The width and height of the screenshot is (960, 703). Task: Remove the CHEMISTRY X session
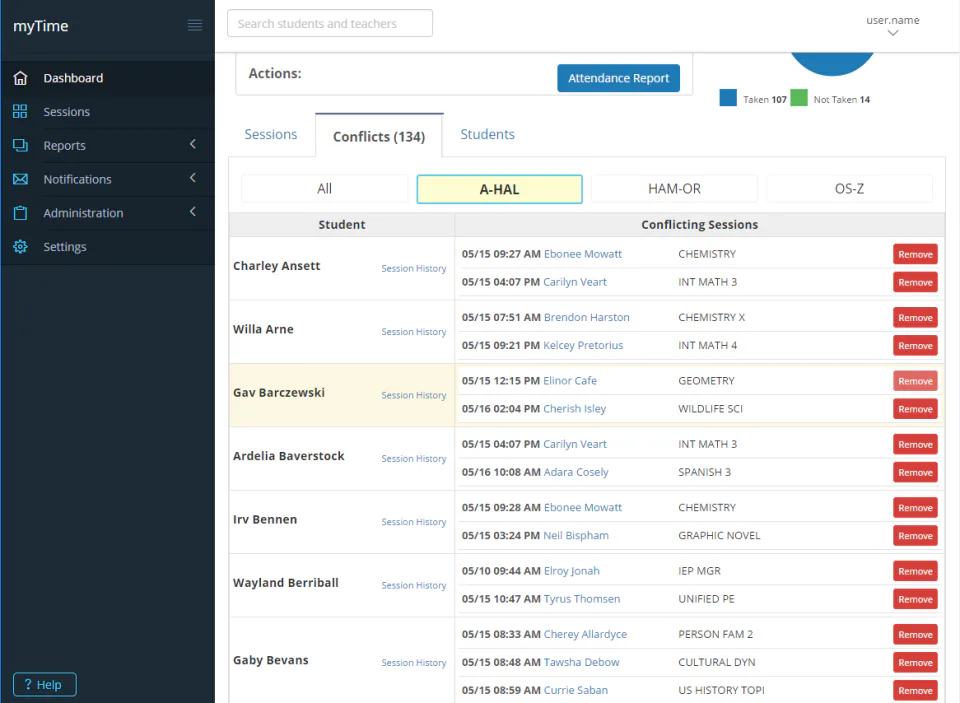pos(915,317)
